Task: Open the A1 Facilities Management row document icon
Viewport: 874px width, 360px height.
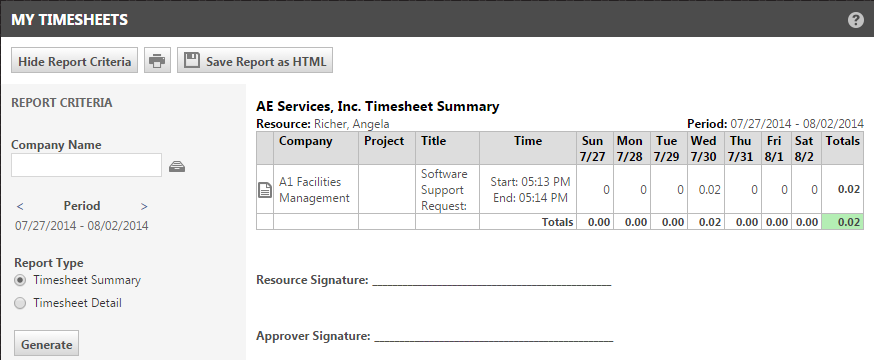Action: pos(265,191)
